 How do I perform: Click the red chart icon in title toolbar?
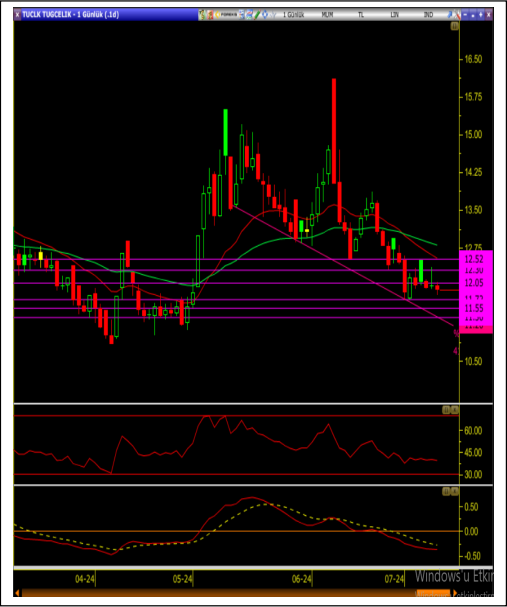[x=210, y=15]
